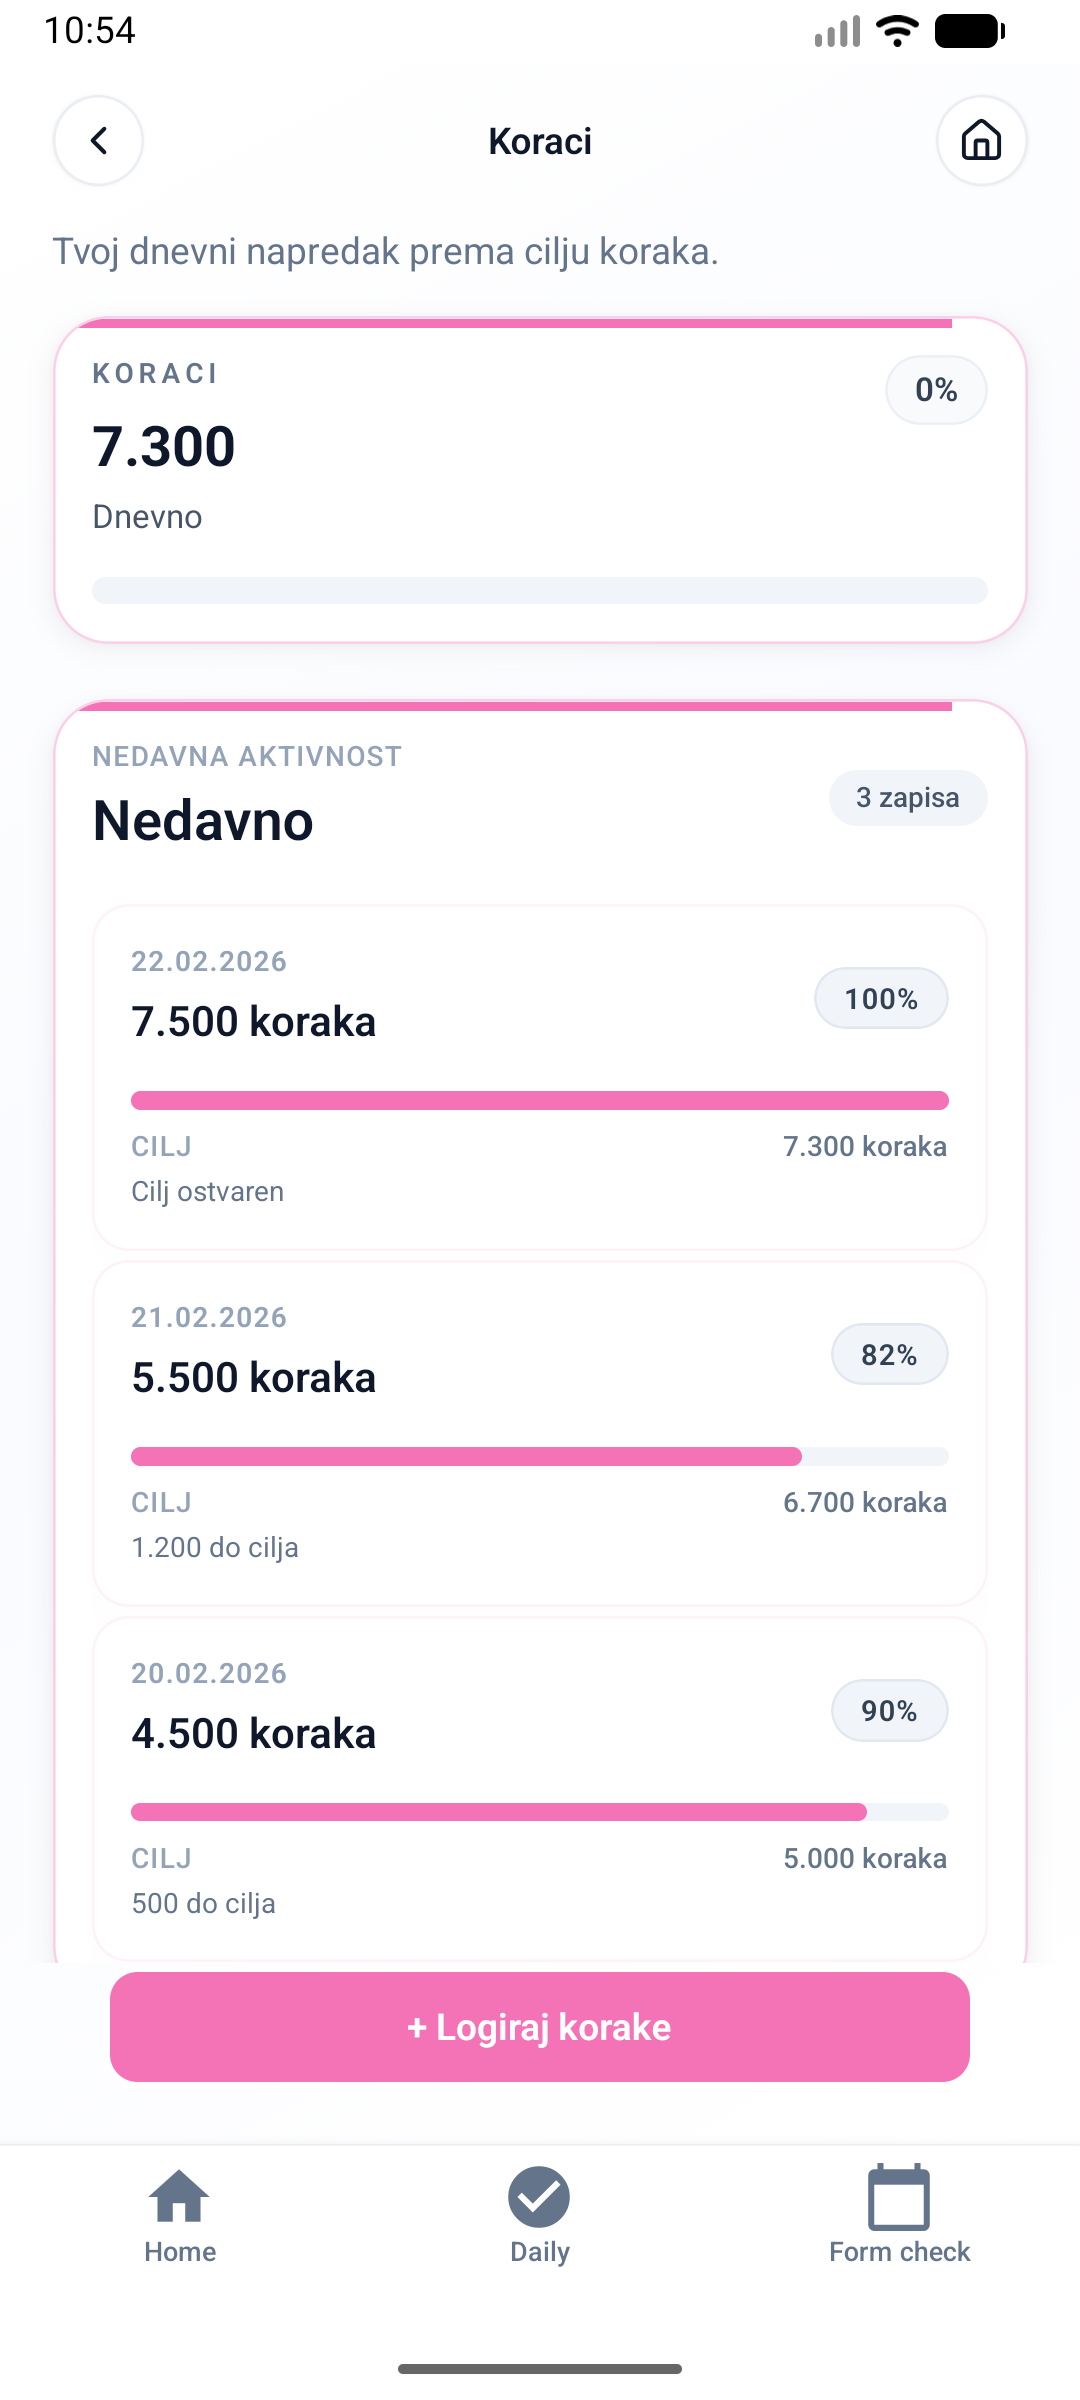Screen dimensions: 1080x2400
Task: Tap the battery status icon
Action: [969, 31]
